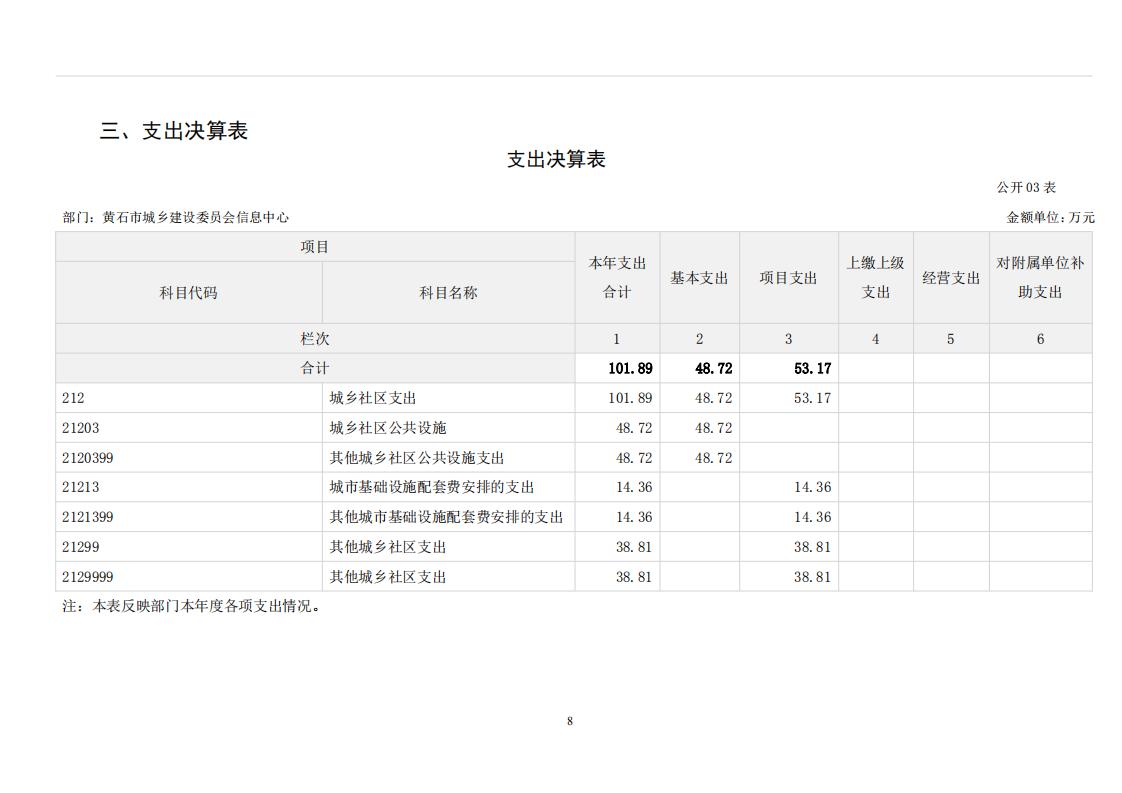Click the subject code 2120399 cell
Viewport: 1122px width, 793px height.
tap(87, 458)
